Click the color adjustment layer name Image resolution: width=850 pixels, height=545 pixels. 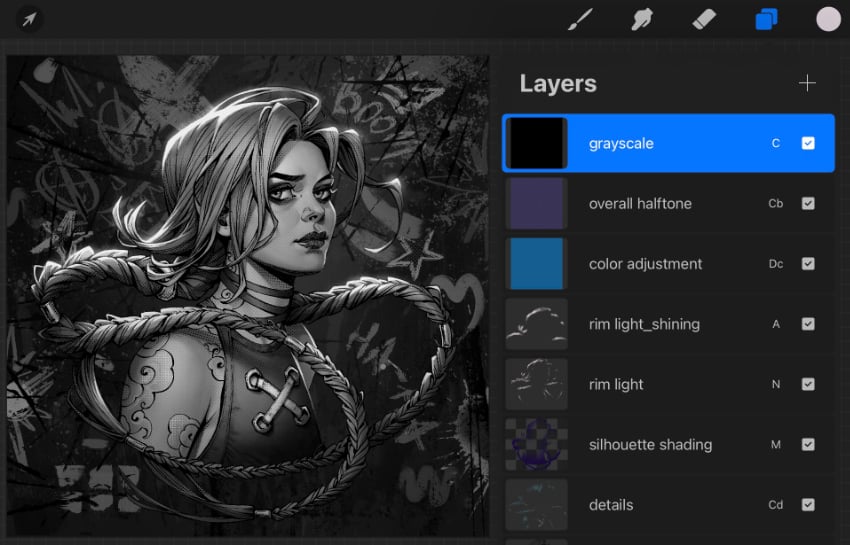click(x=646, y=264)
